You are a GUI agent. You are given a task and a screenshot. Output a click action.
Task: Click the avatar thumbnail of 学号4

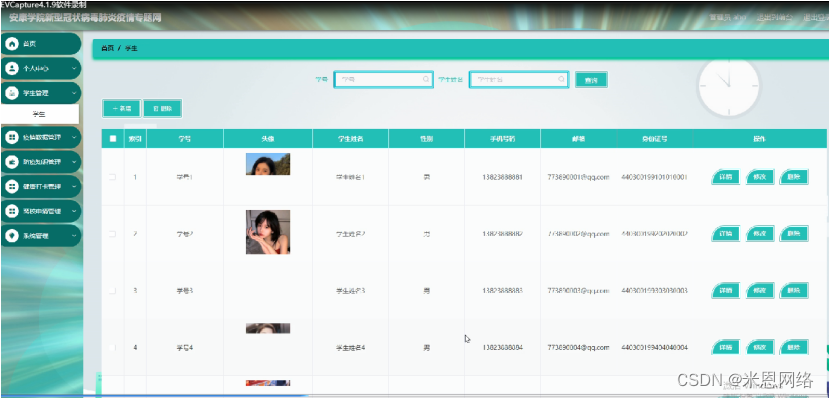(268, 328)
